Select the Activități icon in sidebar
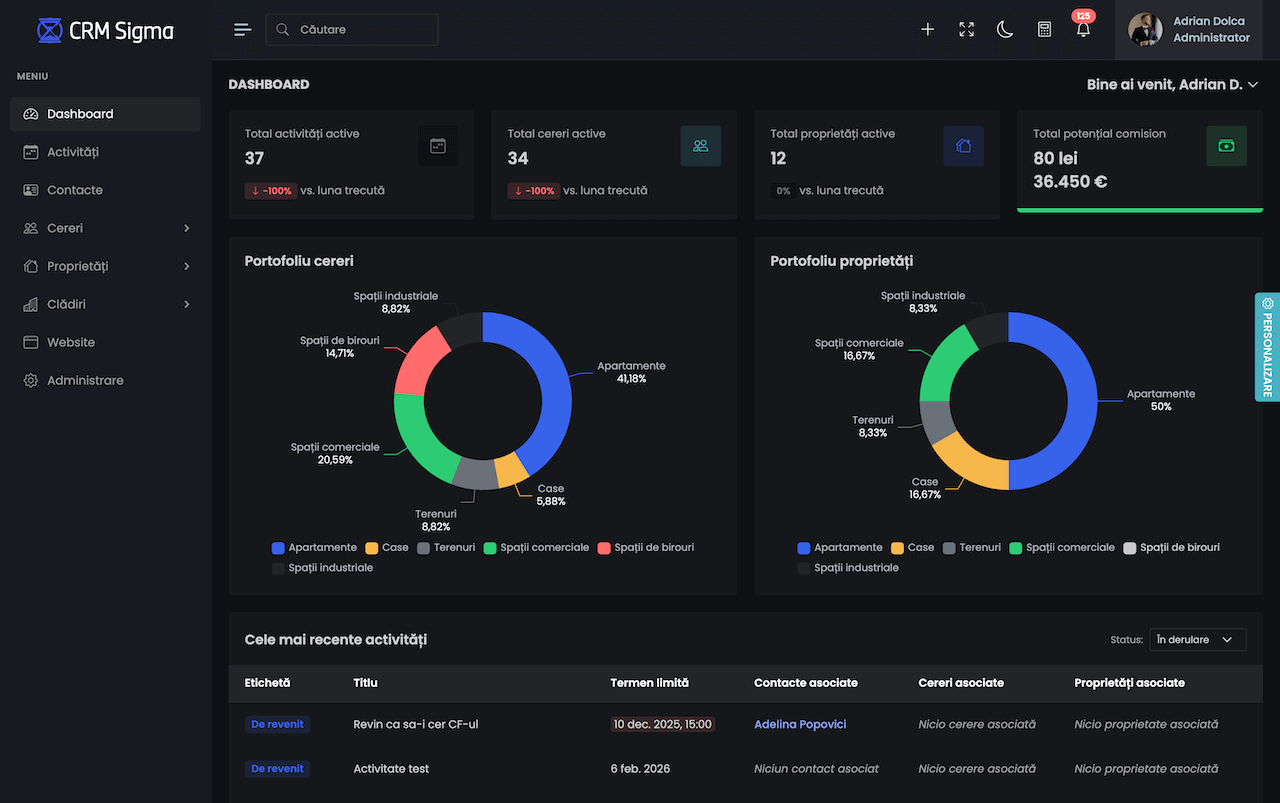This screenshot has height=803, width=1280. pos(31,151)
